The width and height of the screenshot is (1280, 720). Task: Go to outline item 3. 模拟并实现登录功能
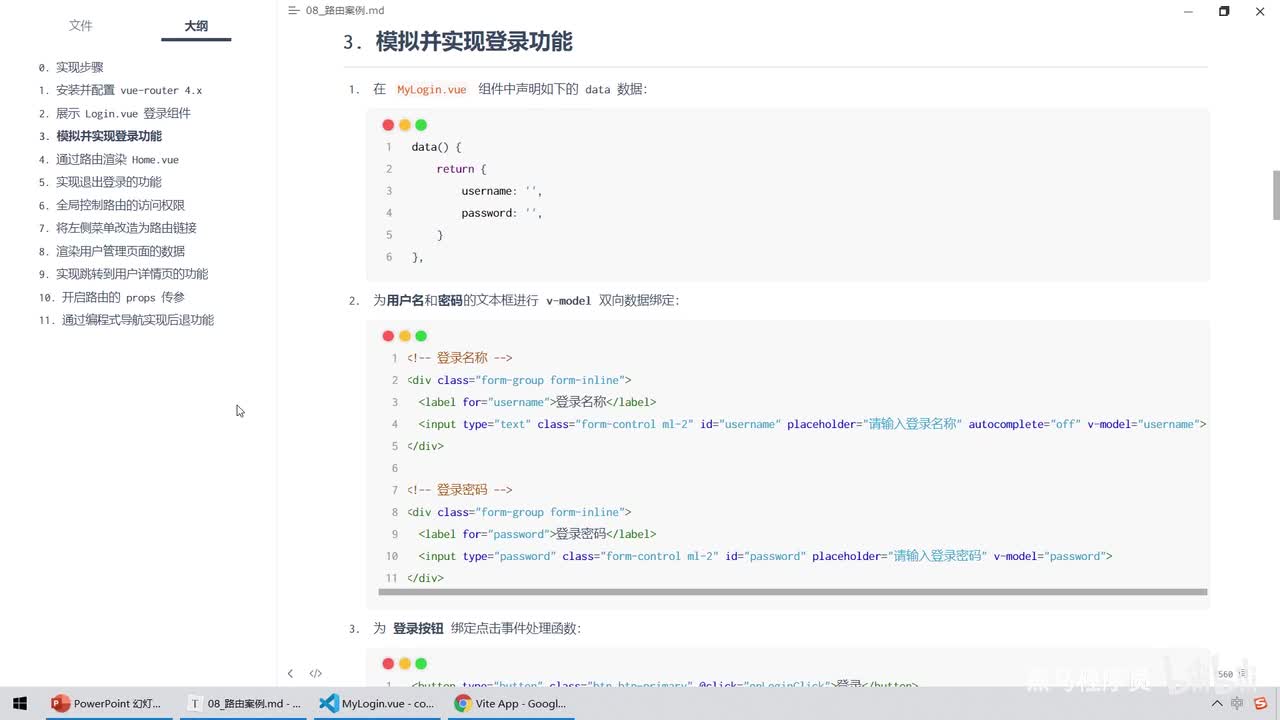(x=100, y=136)
